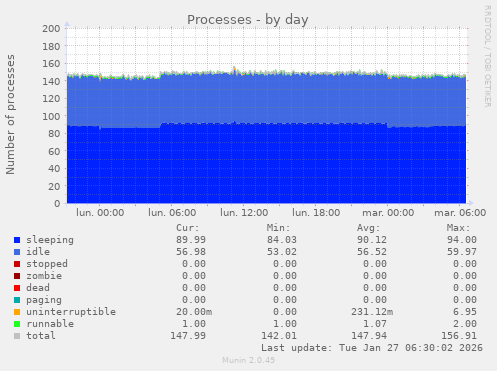Click sleeping minimum value 84.03
497x371 pixels.
click(x=282, y=240)
